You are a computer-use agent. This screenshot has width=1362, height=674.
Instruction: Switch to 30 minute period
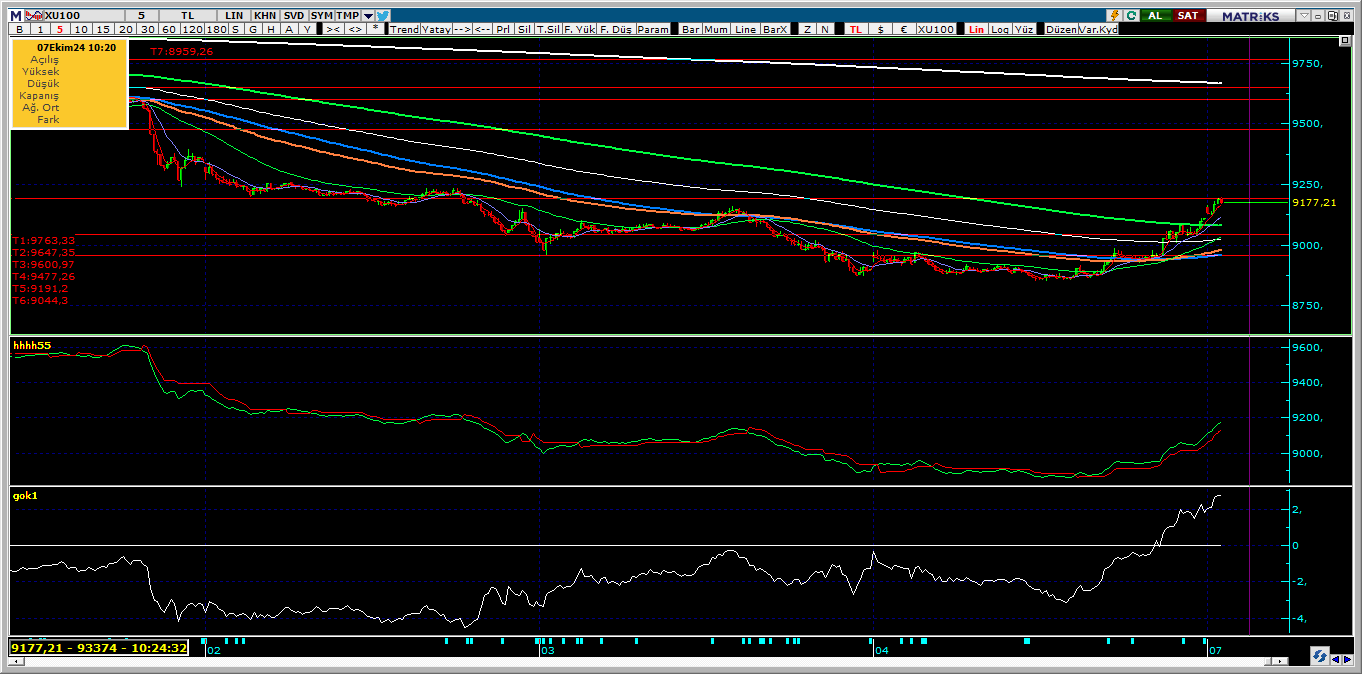pyautogui.click(x=147, y=29)
